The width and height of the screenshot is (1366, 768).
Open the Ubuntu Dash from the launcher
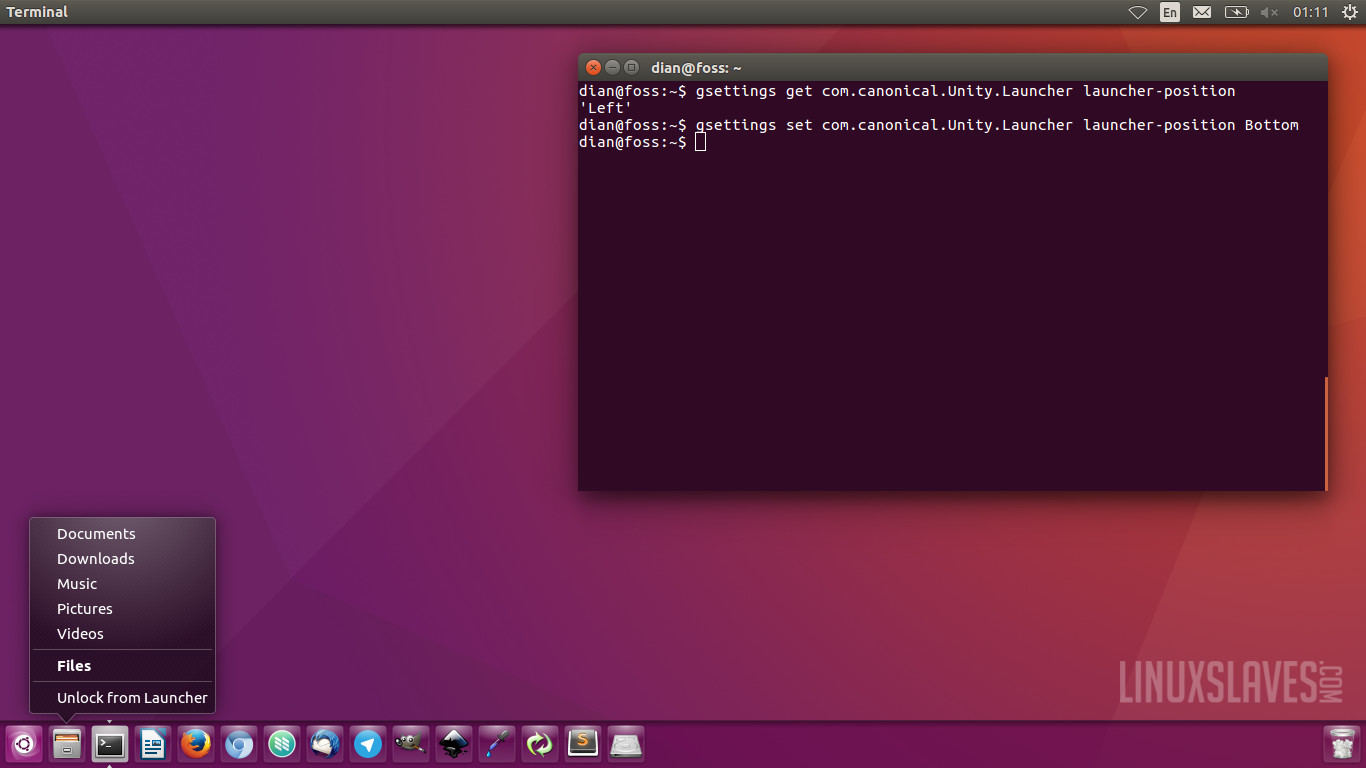[x=24, y=744]
